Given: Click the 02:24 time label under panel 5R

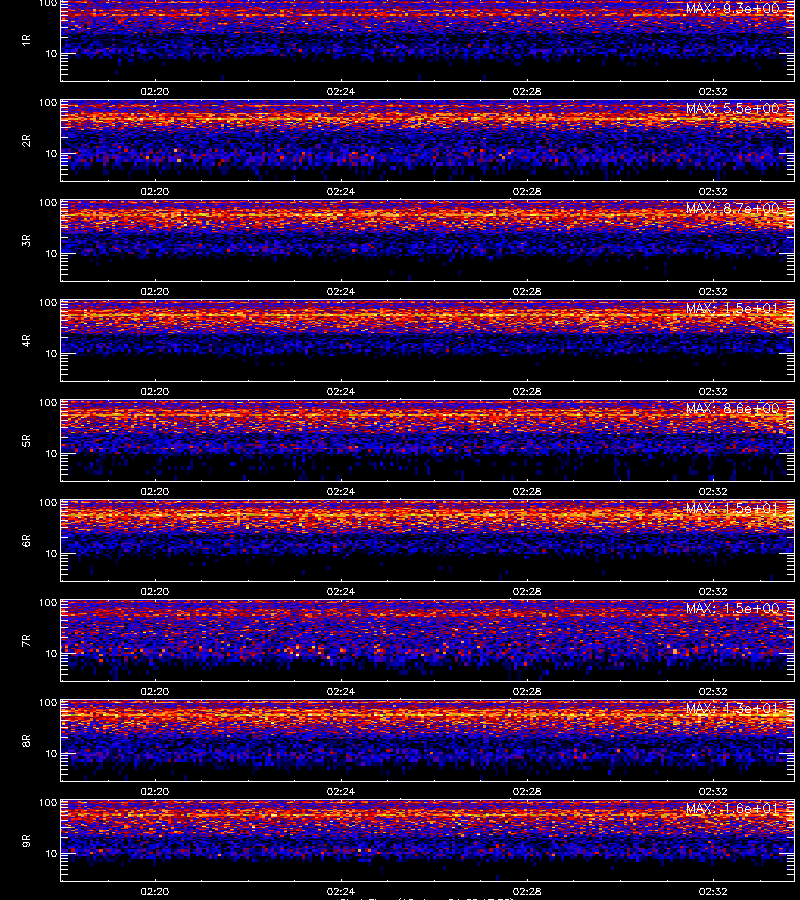Looking at the screenshot, I should point(341,491).
